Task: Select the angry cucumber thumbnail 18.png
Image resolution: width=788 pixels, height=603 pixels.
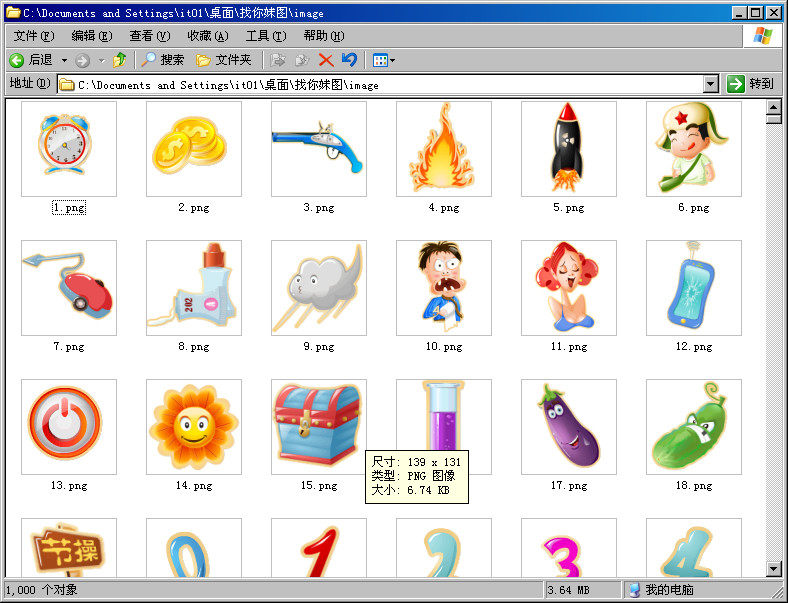Action: [694, 427]
